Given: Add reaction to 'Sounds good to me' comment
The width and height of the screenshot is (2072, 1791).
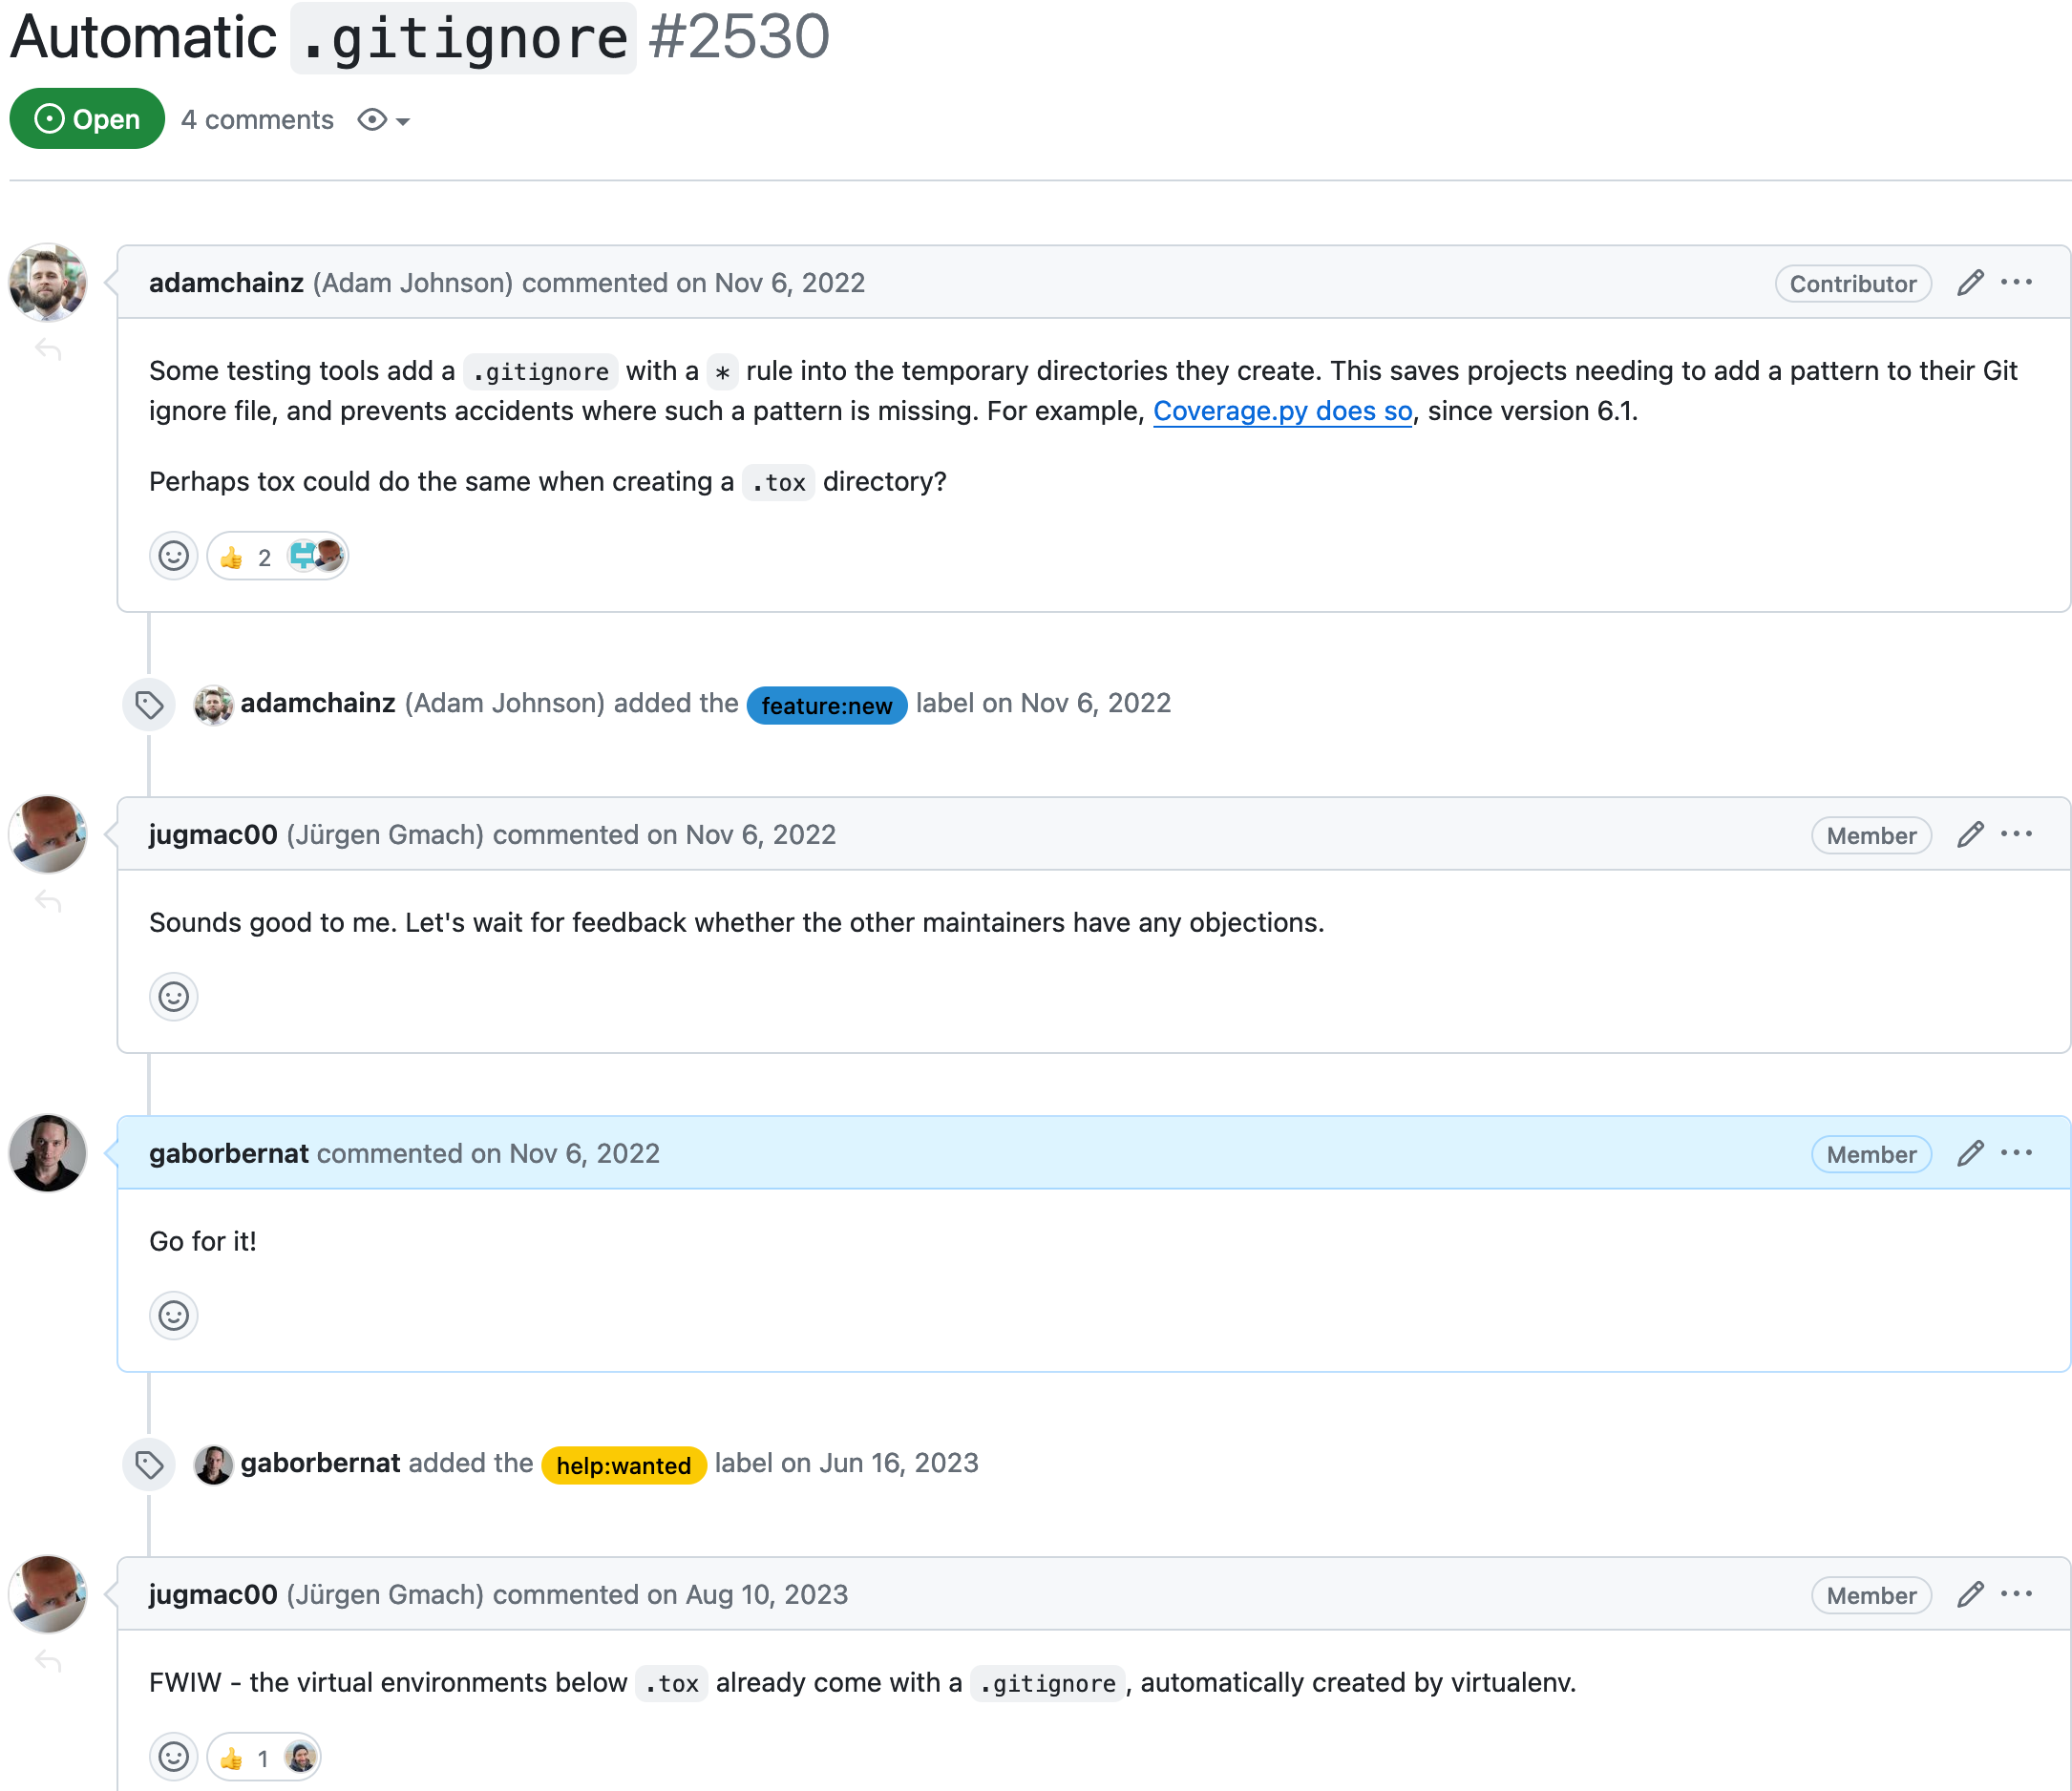Looking at the screenshot, I should point(174,997).
